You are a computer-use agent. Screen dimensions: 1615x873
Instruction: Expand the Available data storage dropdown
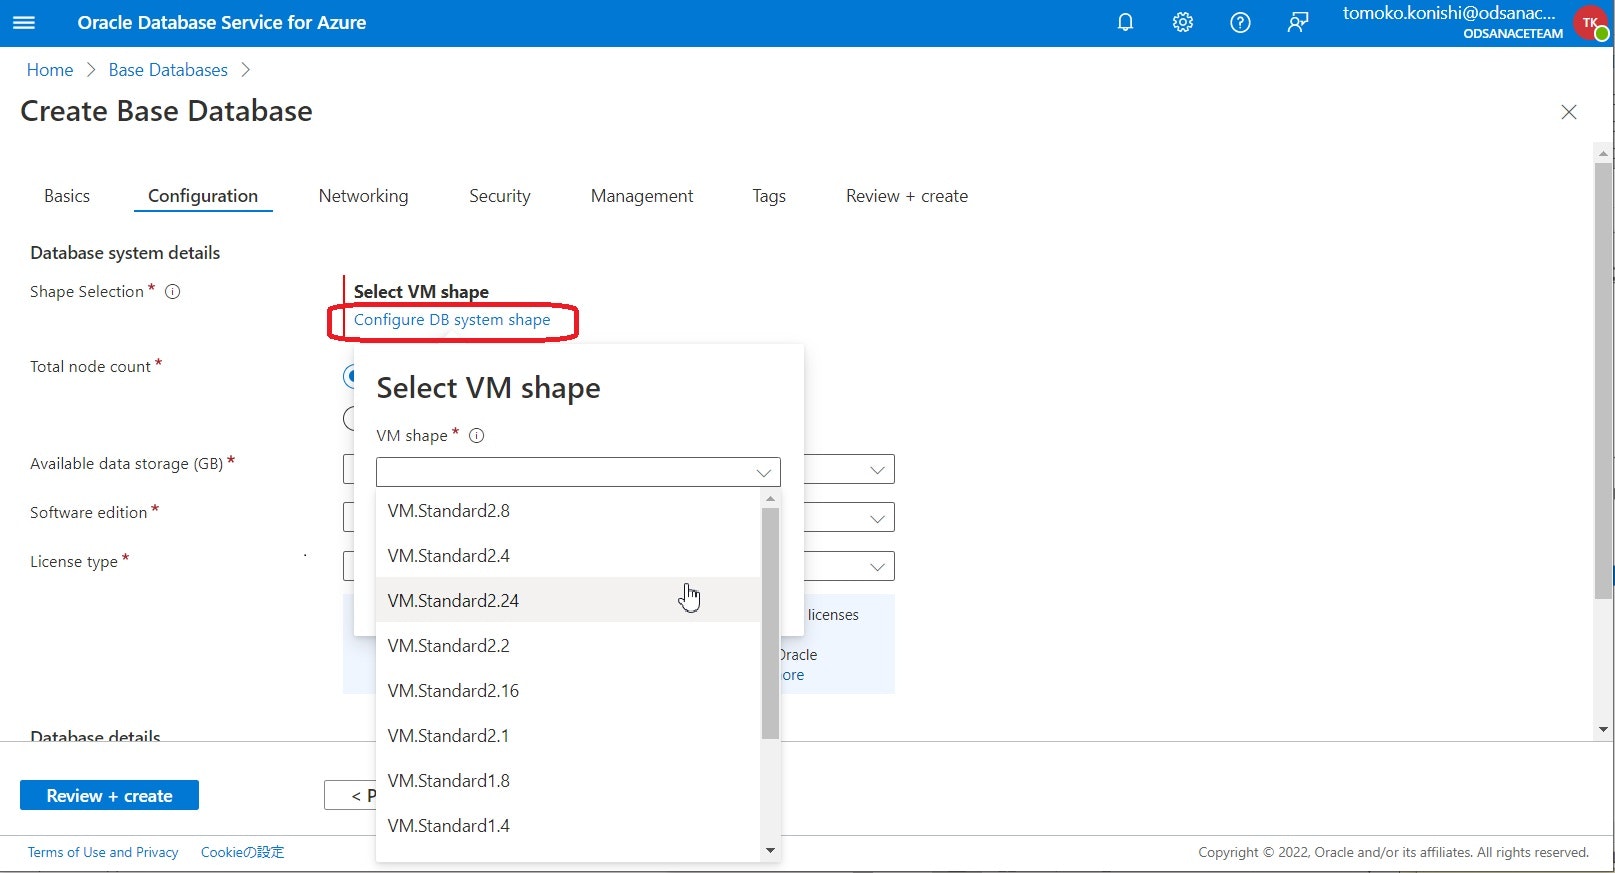(877, 470)
